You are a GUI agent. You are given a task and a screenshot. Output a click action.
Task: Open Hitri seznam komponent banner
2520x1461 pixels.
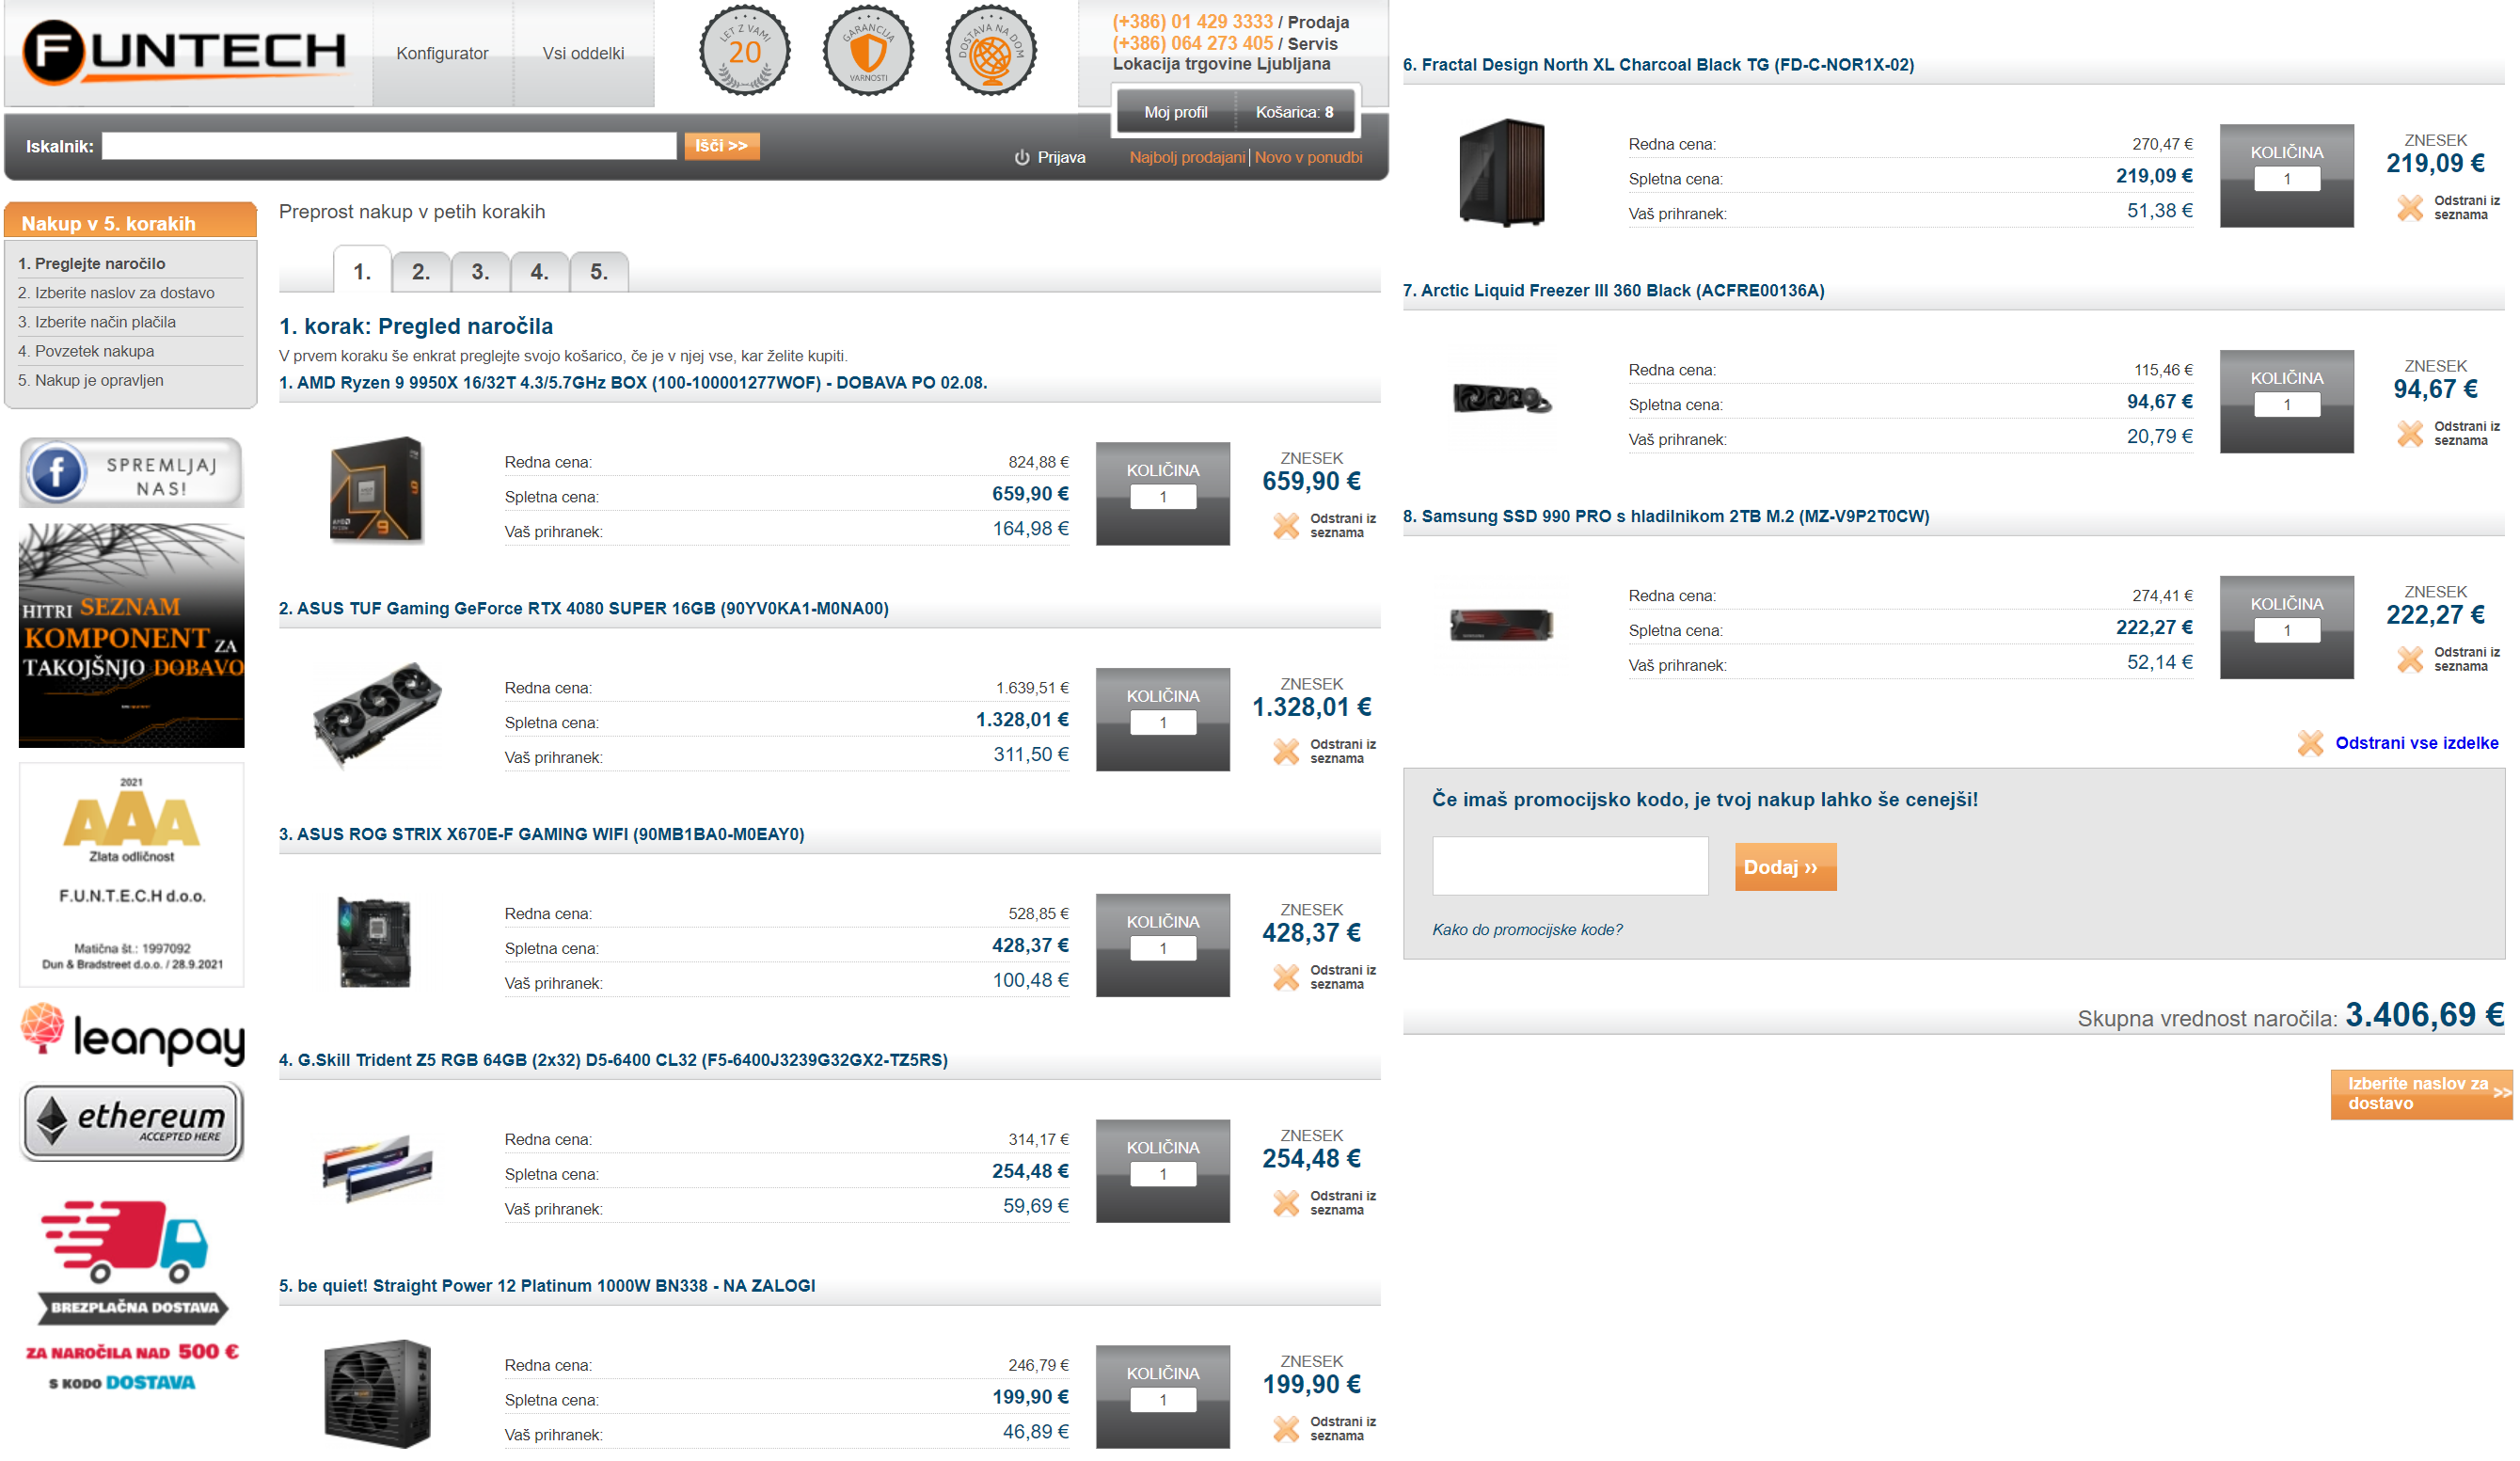131,635
